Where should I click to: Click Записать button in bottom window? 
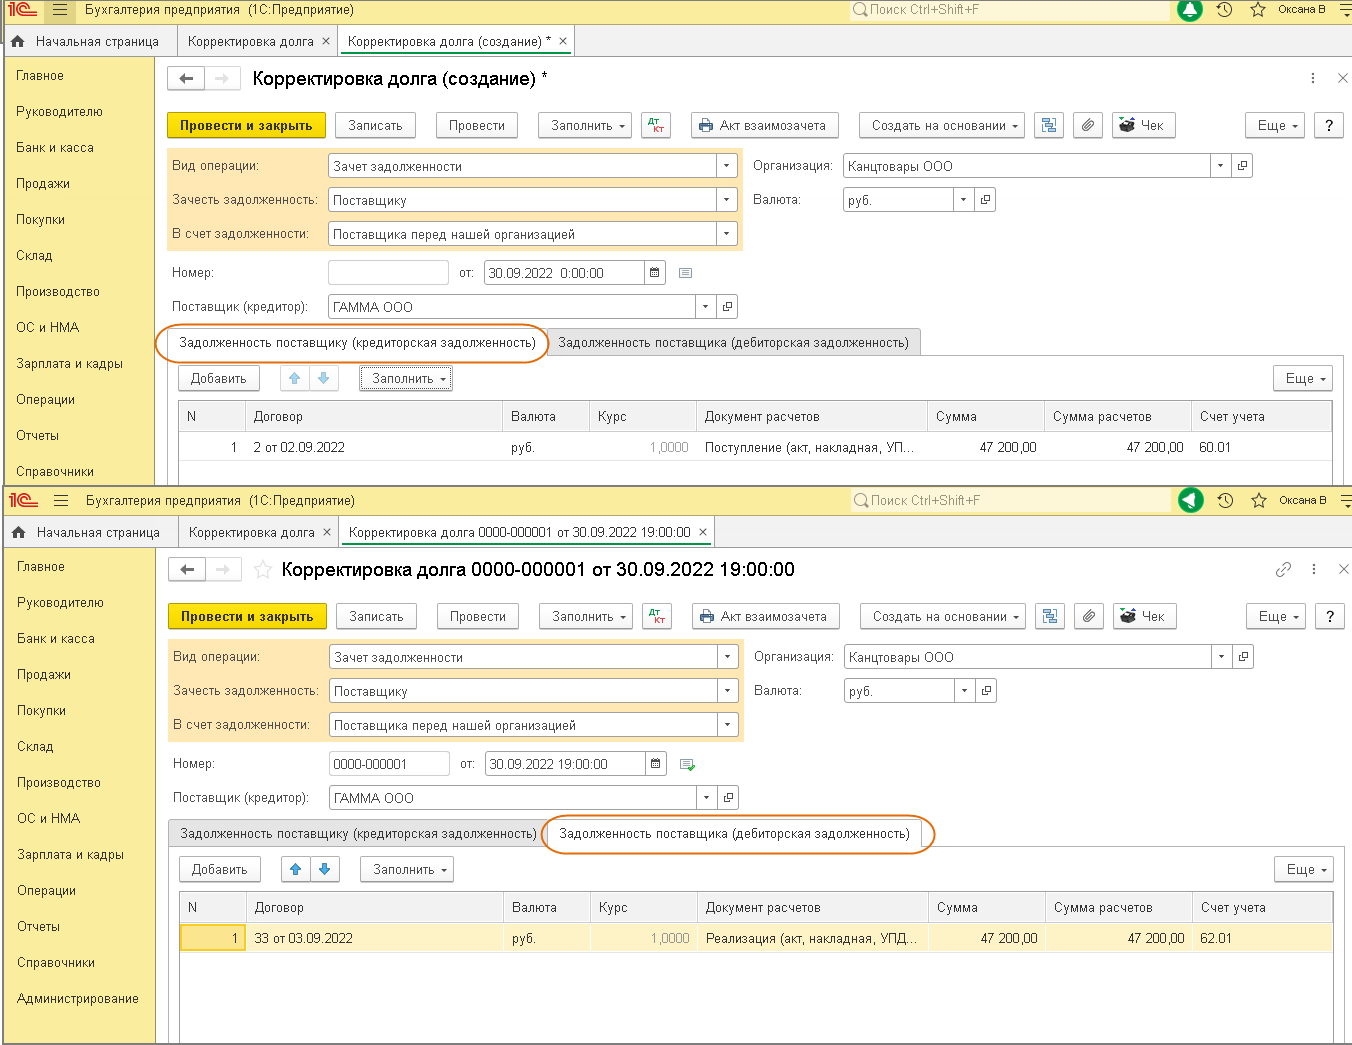(376, 617)
